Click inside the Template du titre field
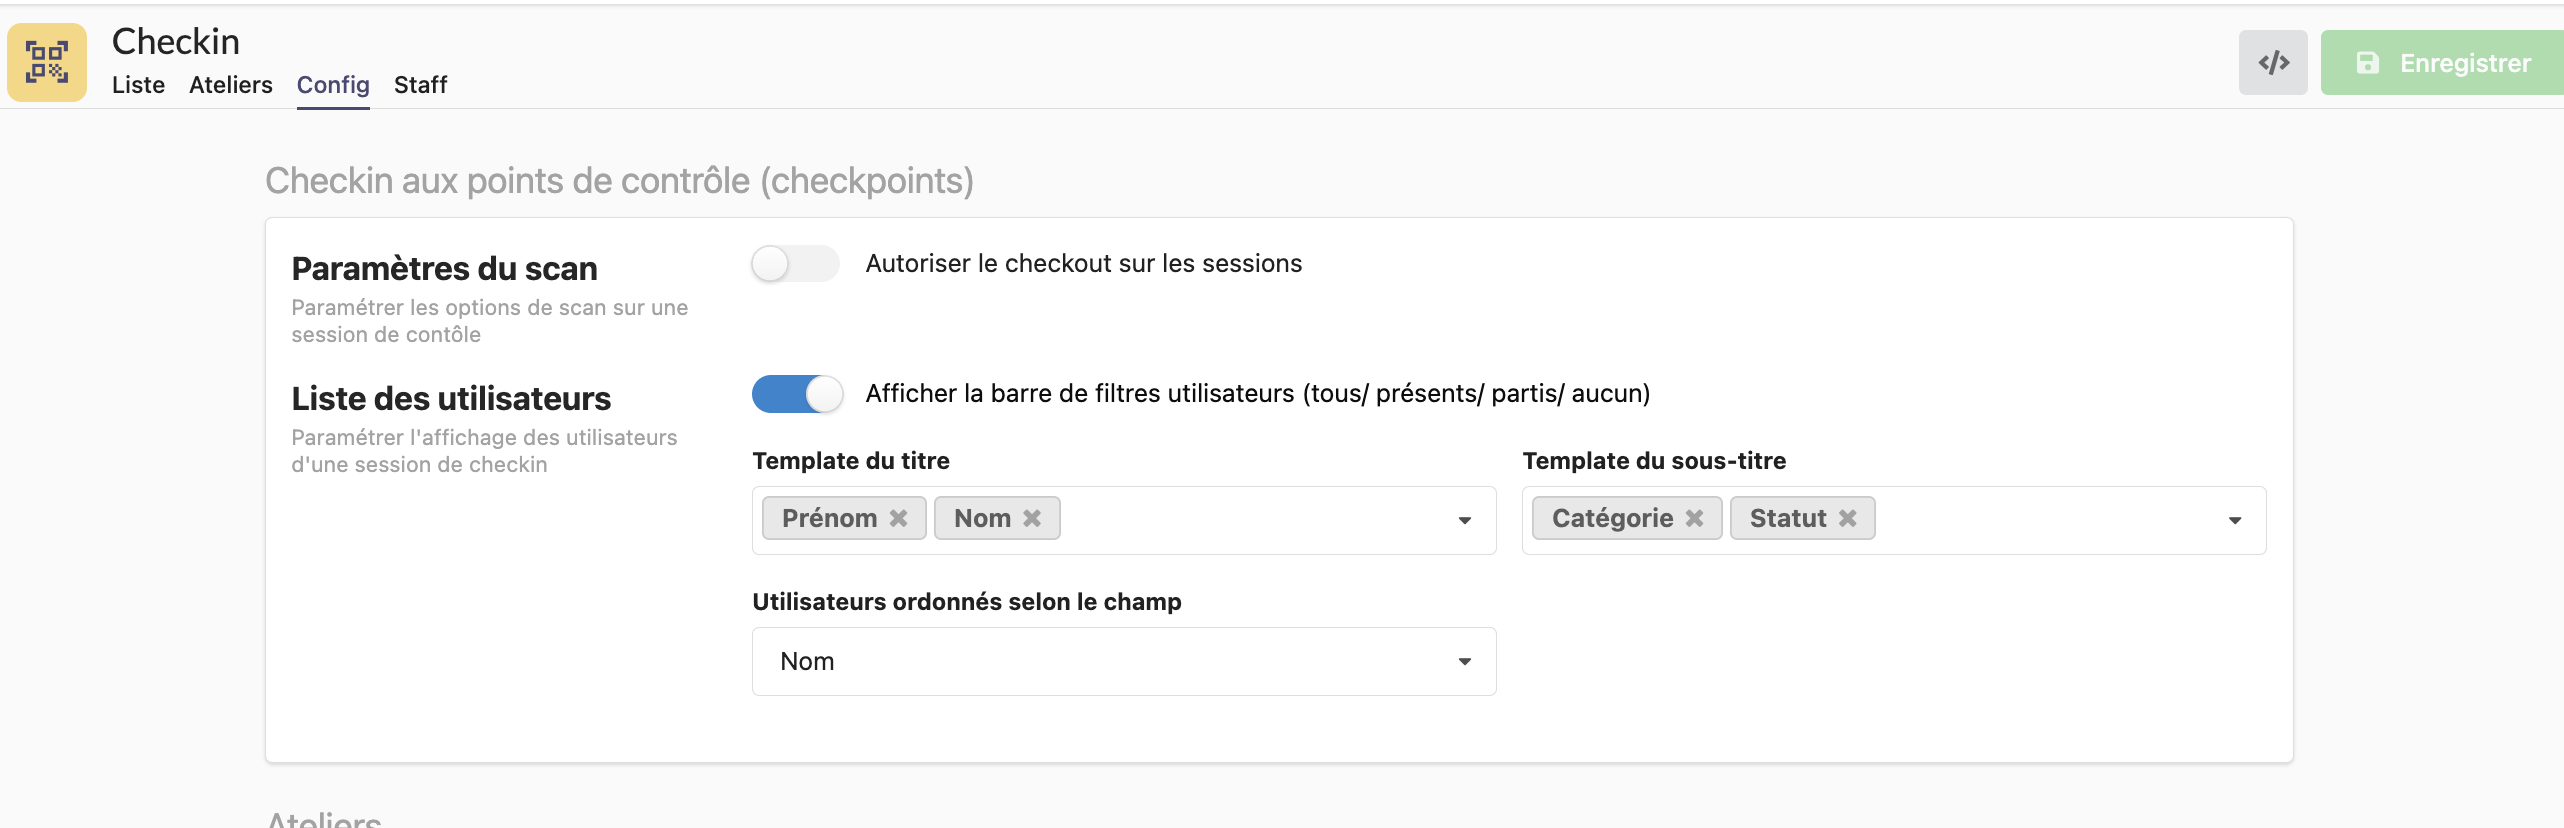The width and height of the screenshot is (2564, 828). [x=1250, y=520]
